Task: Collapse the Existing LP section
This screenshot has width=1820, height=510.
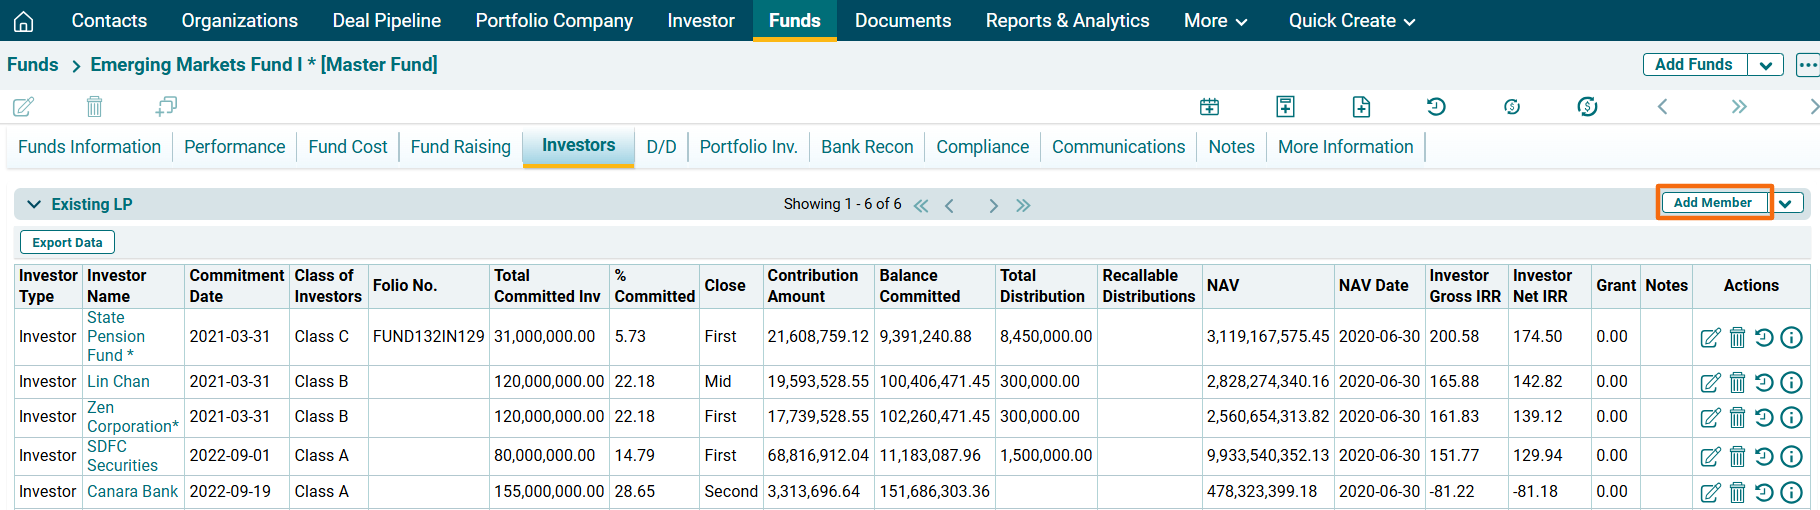Action: [x=34, y=204]
